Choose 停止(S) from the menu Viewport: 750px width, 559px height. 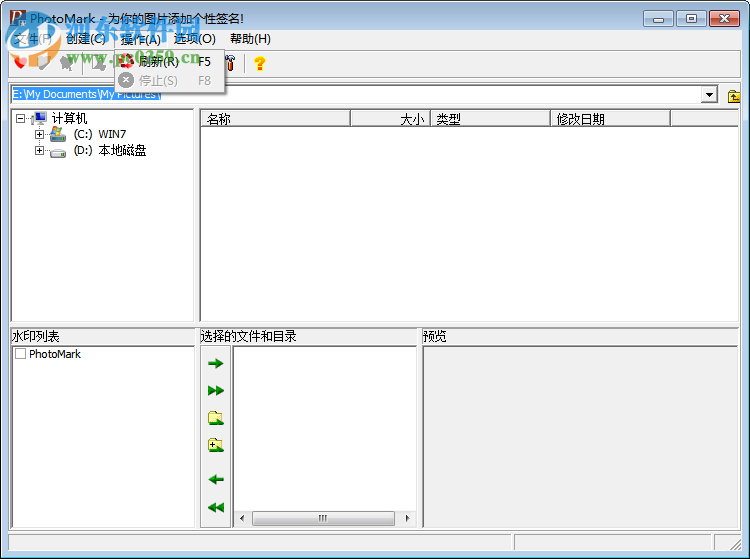(x=169, y=80)
